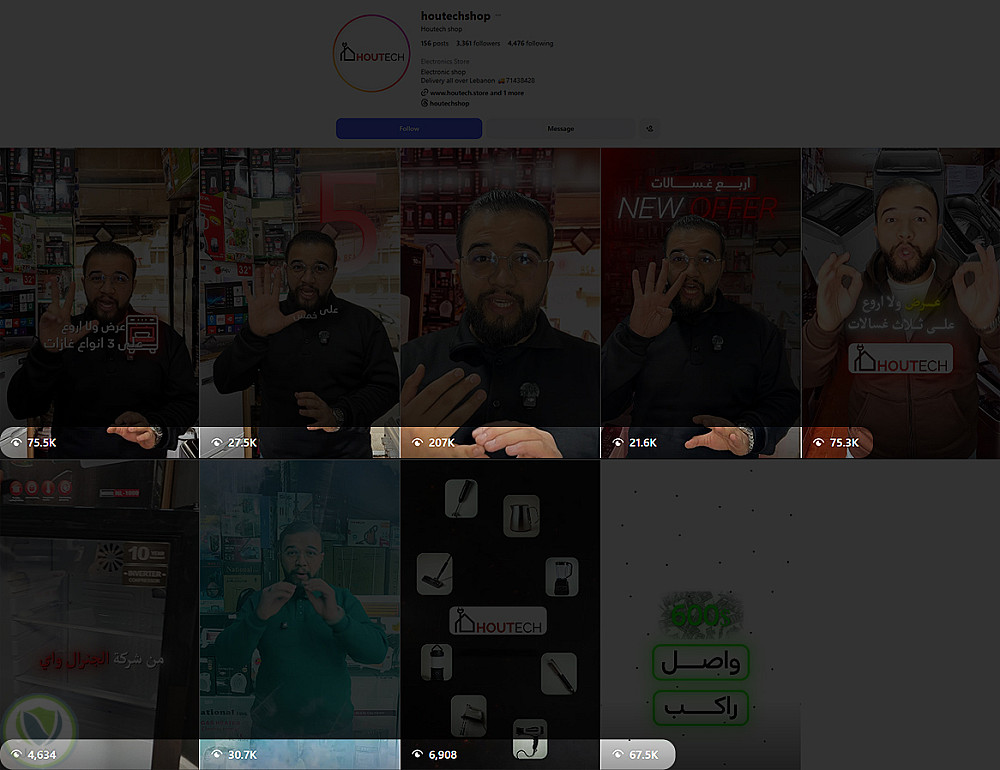Screen dimensions: 1000x770
Task: Click the Houtech shop display name
Action: (x=441, y=29)
